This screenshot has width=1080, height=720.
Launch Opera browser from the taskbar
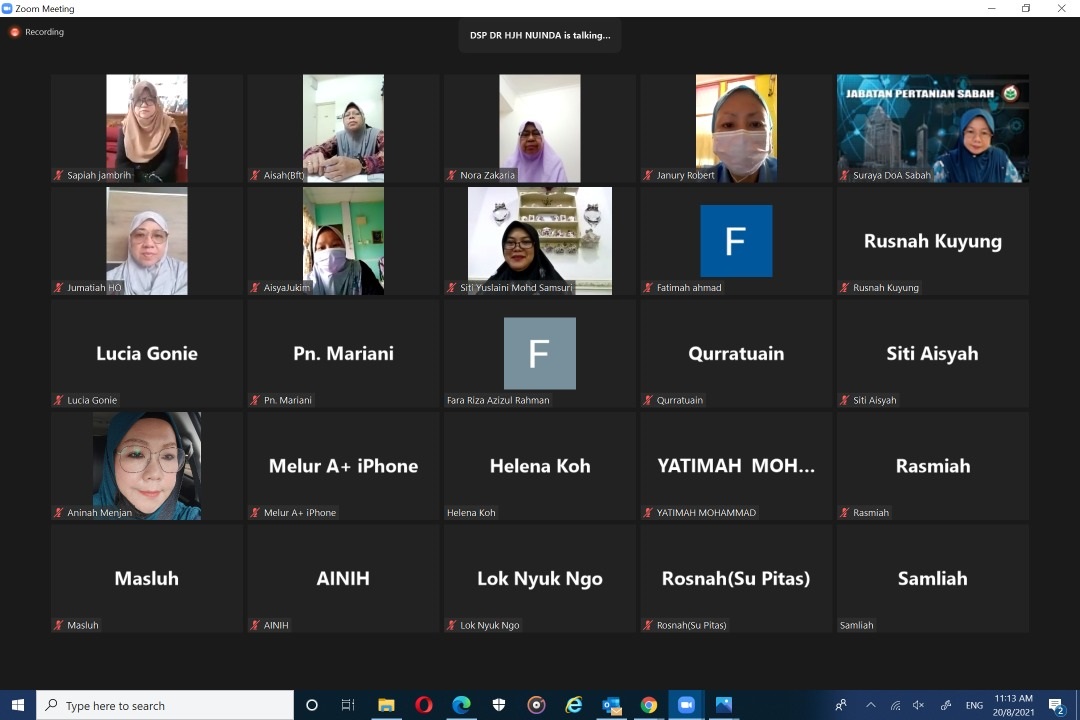click(x=424, y=705)
